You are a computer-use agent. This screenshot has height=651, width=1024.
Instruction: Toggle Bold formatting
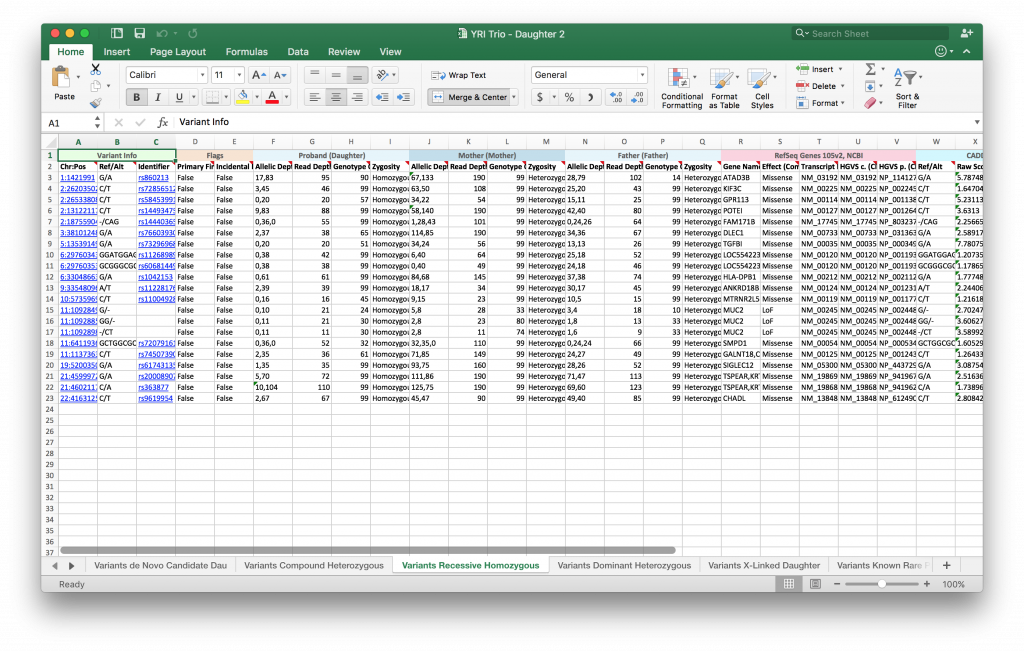(136, 97)
